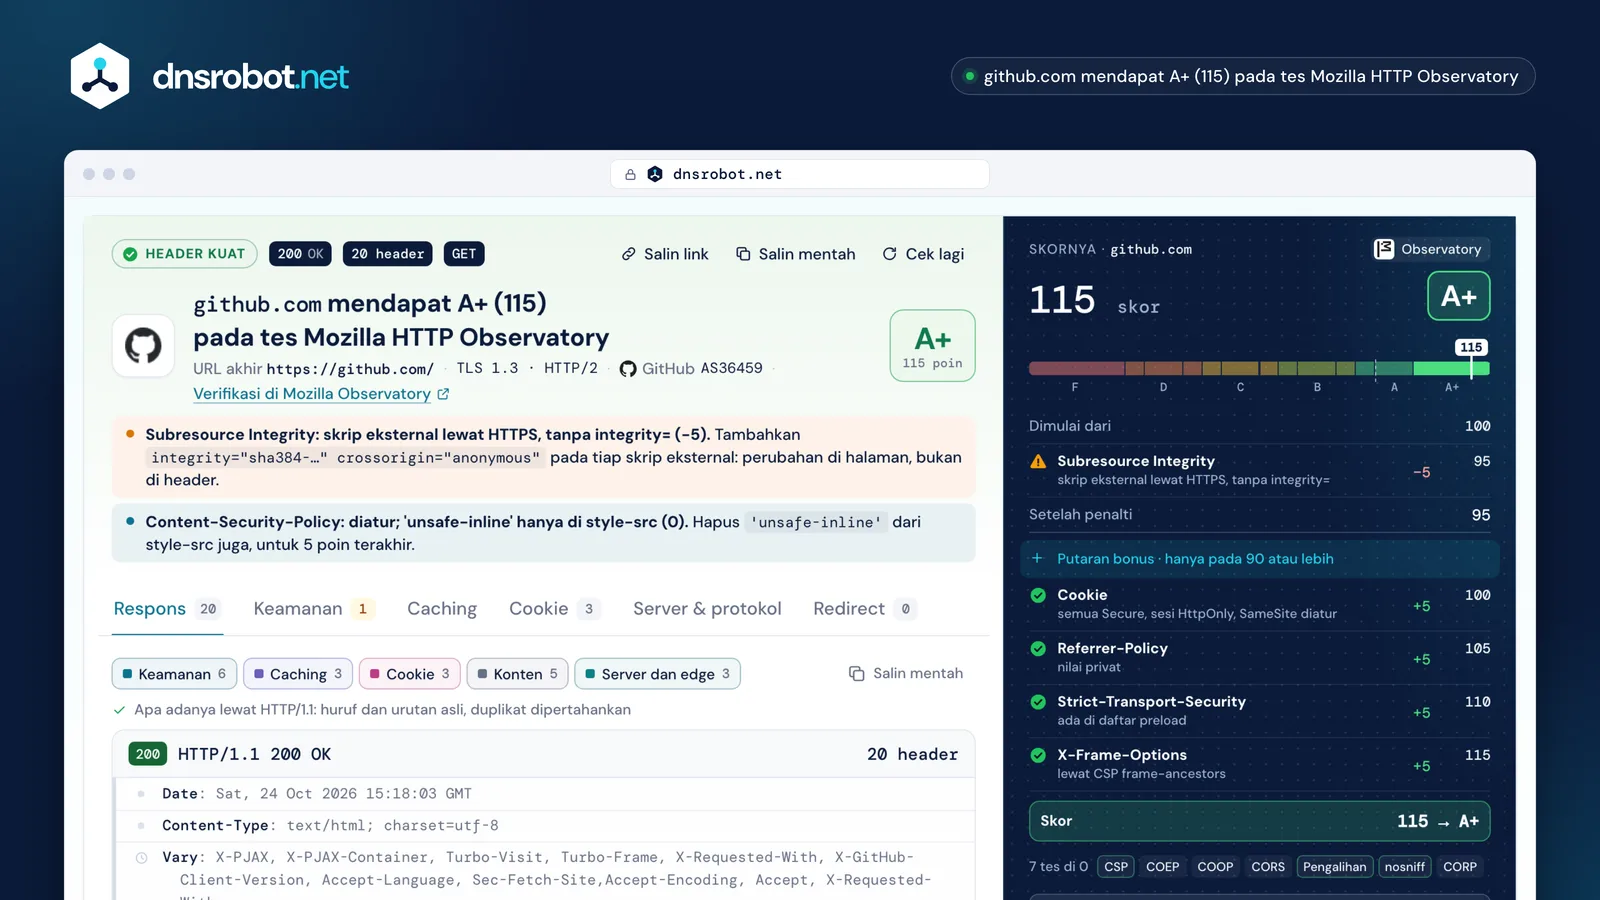Switch to the Keamanan tab
The image size is (1600, 900).
pyautogui.click(x=314, y=609)
